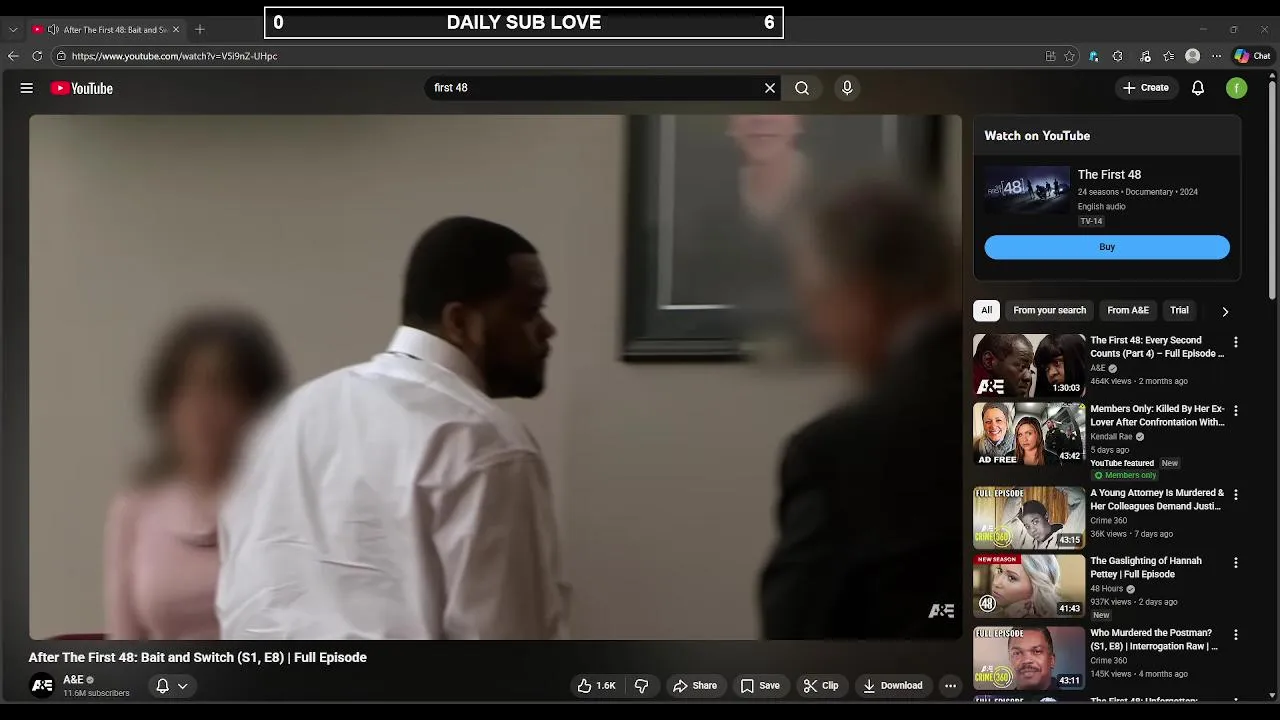Open browser favorites list icon

[x=1168, y=56]
